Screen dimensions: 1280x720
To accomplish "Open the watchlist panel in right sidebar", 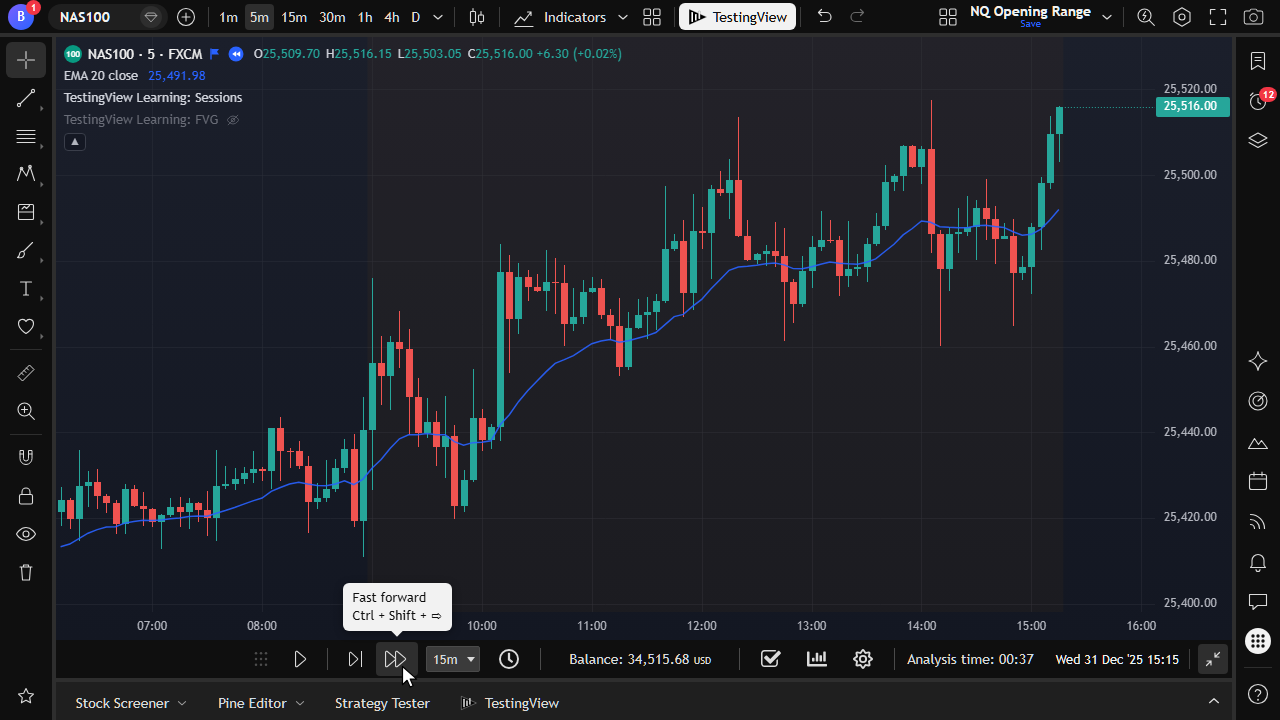I will coord(1258,61).
